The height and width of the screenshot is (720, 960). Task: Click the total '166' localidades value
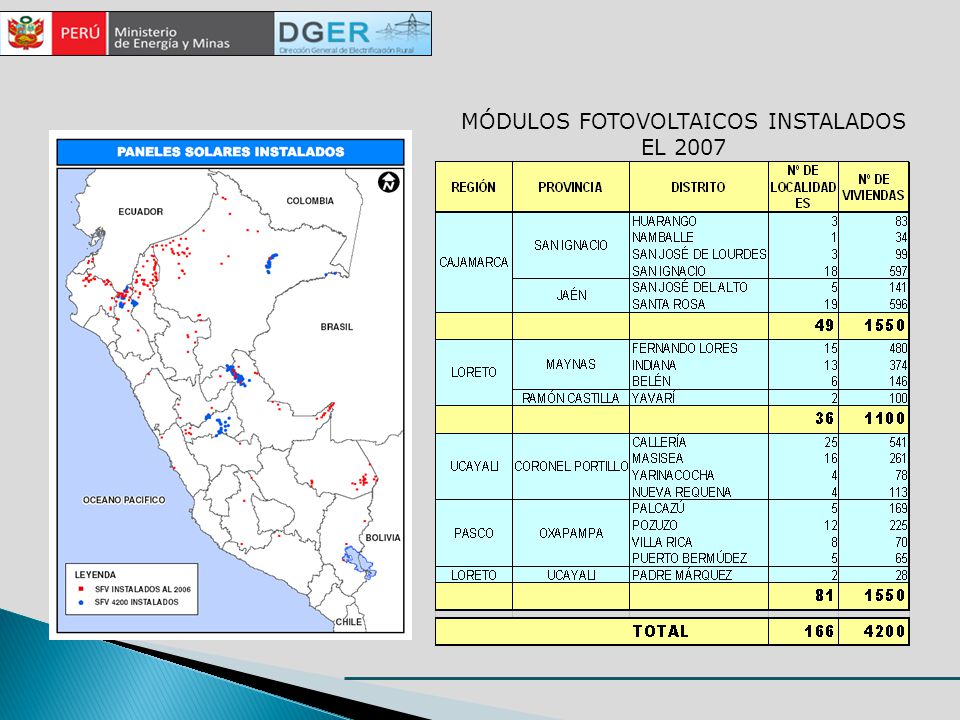tap(819, 631)
